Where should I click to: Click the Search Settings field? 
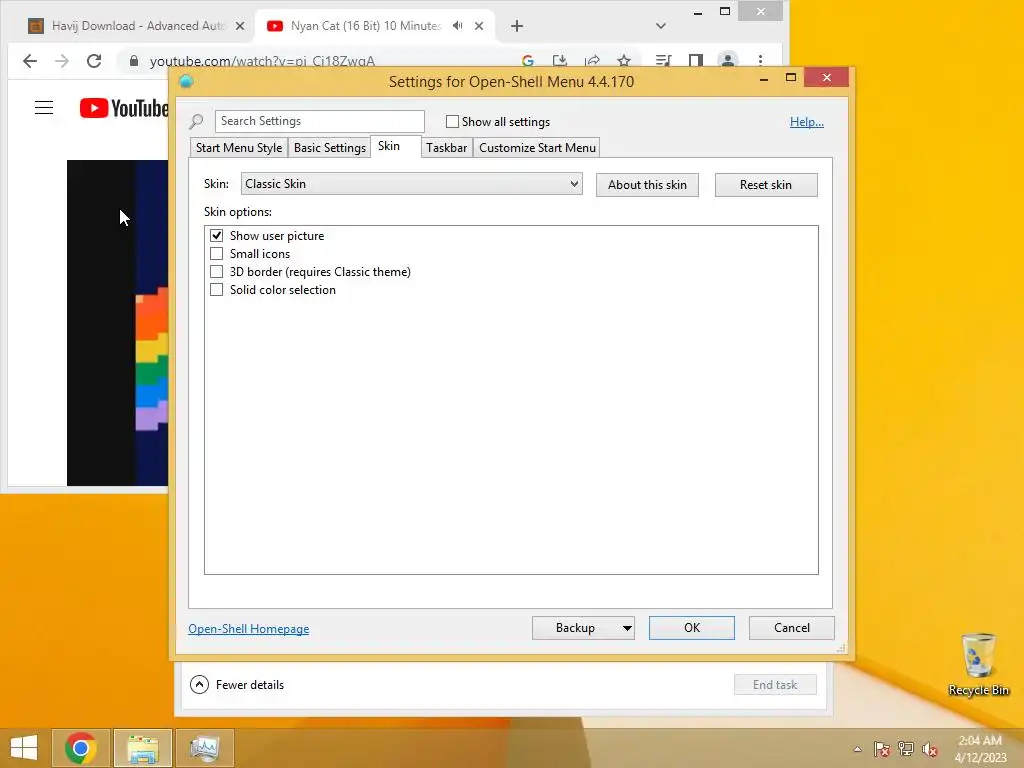[x=319, y=121]
